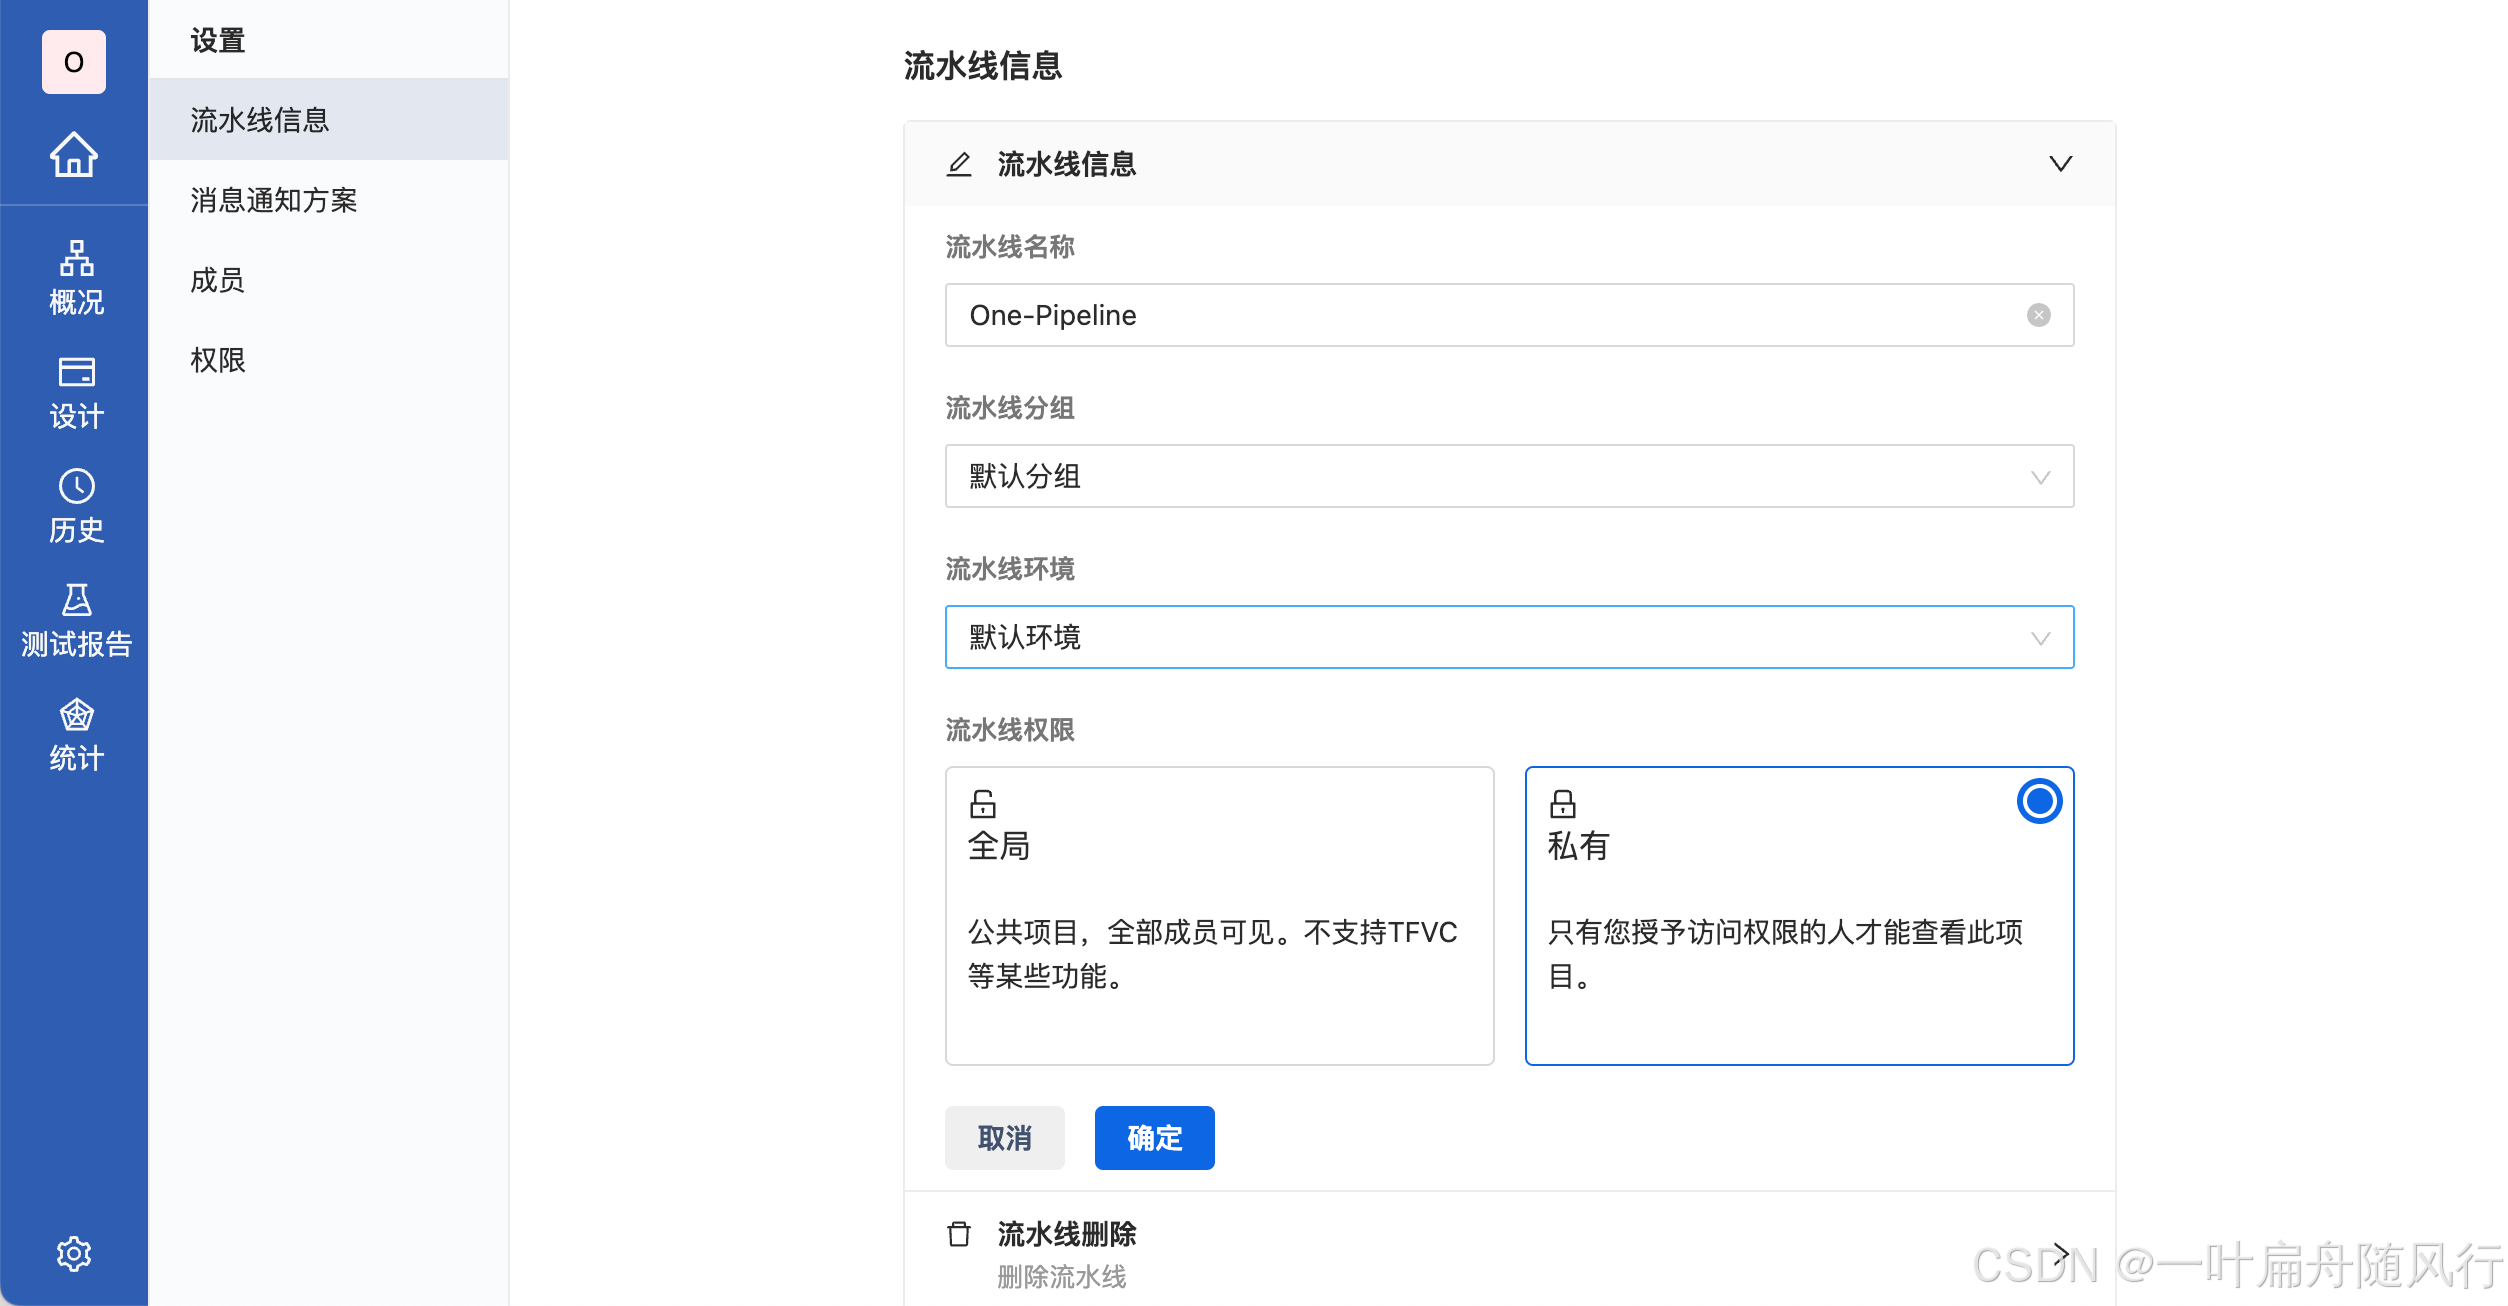The width and height of the screenshot is (2508, 1306).
Task: Open the 统计 statistics section
Action: pyautogui.click(x=76, y=736)
